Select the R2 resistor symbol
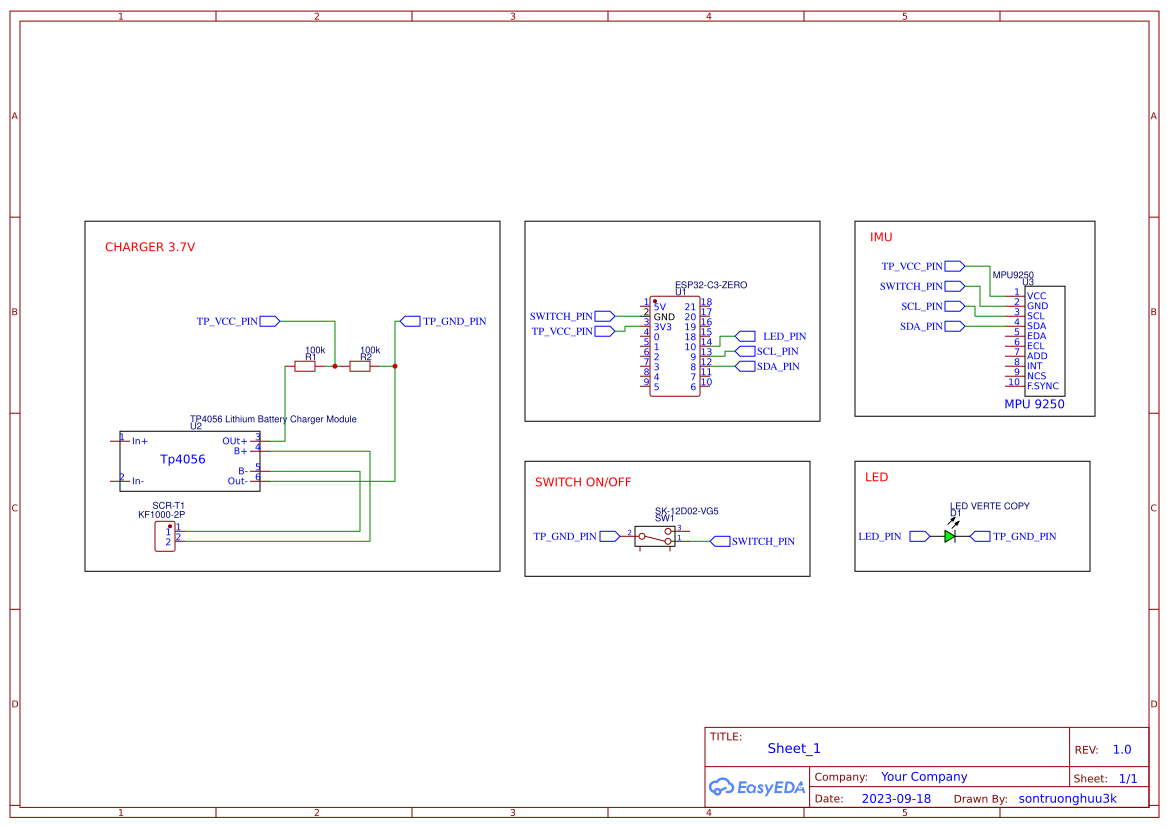Screen dimensions: 1169x828 coord(360,367)
